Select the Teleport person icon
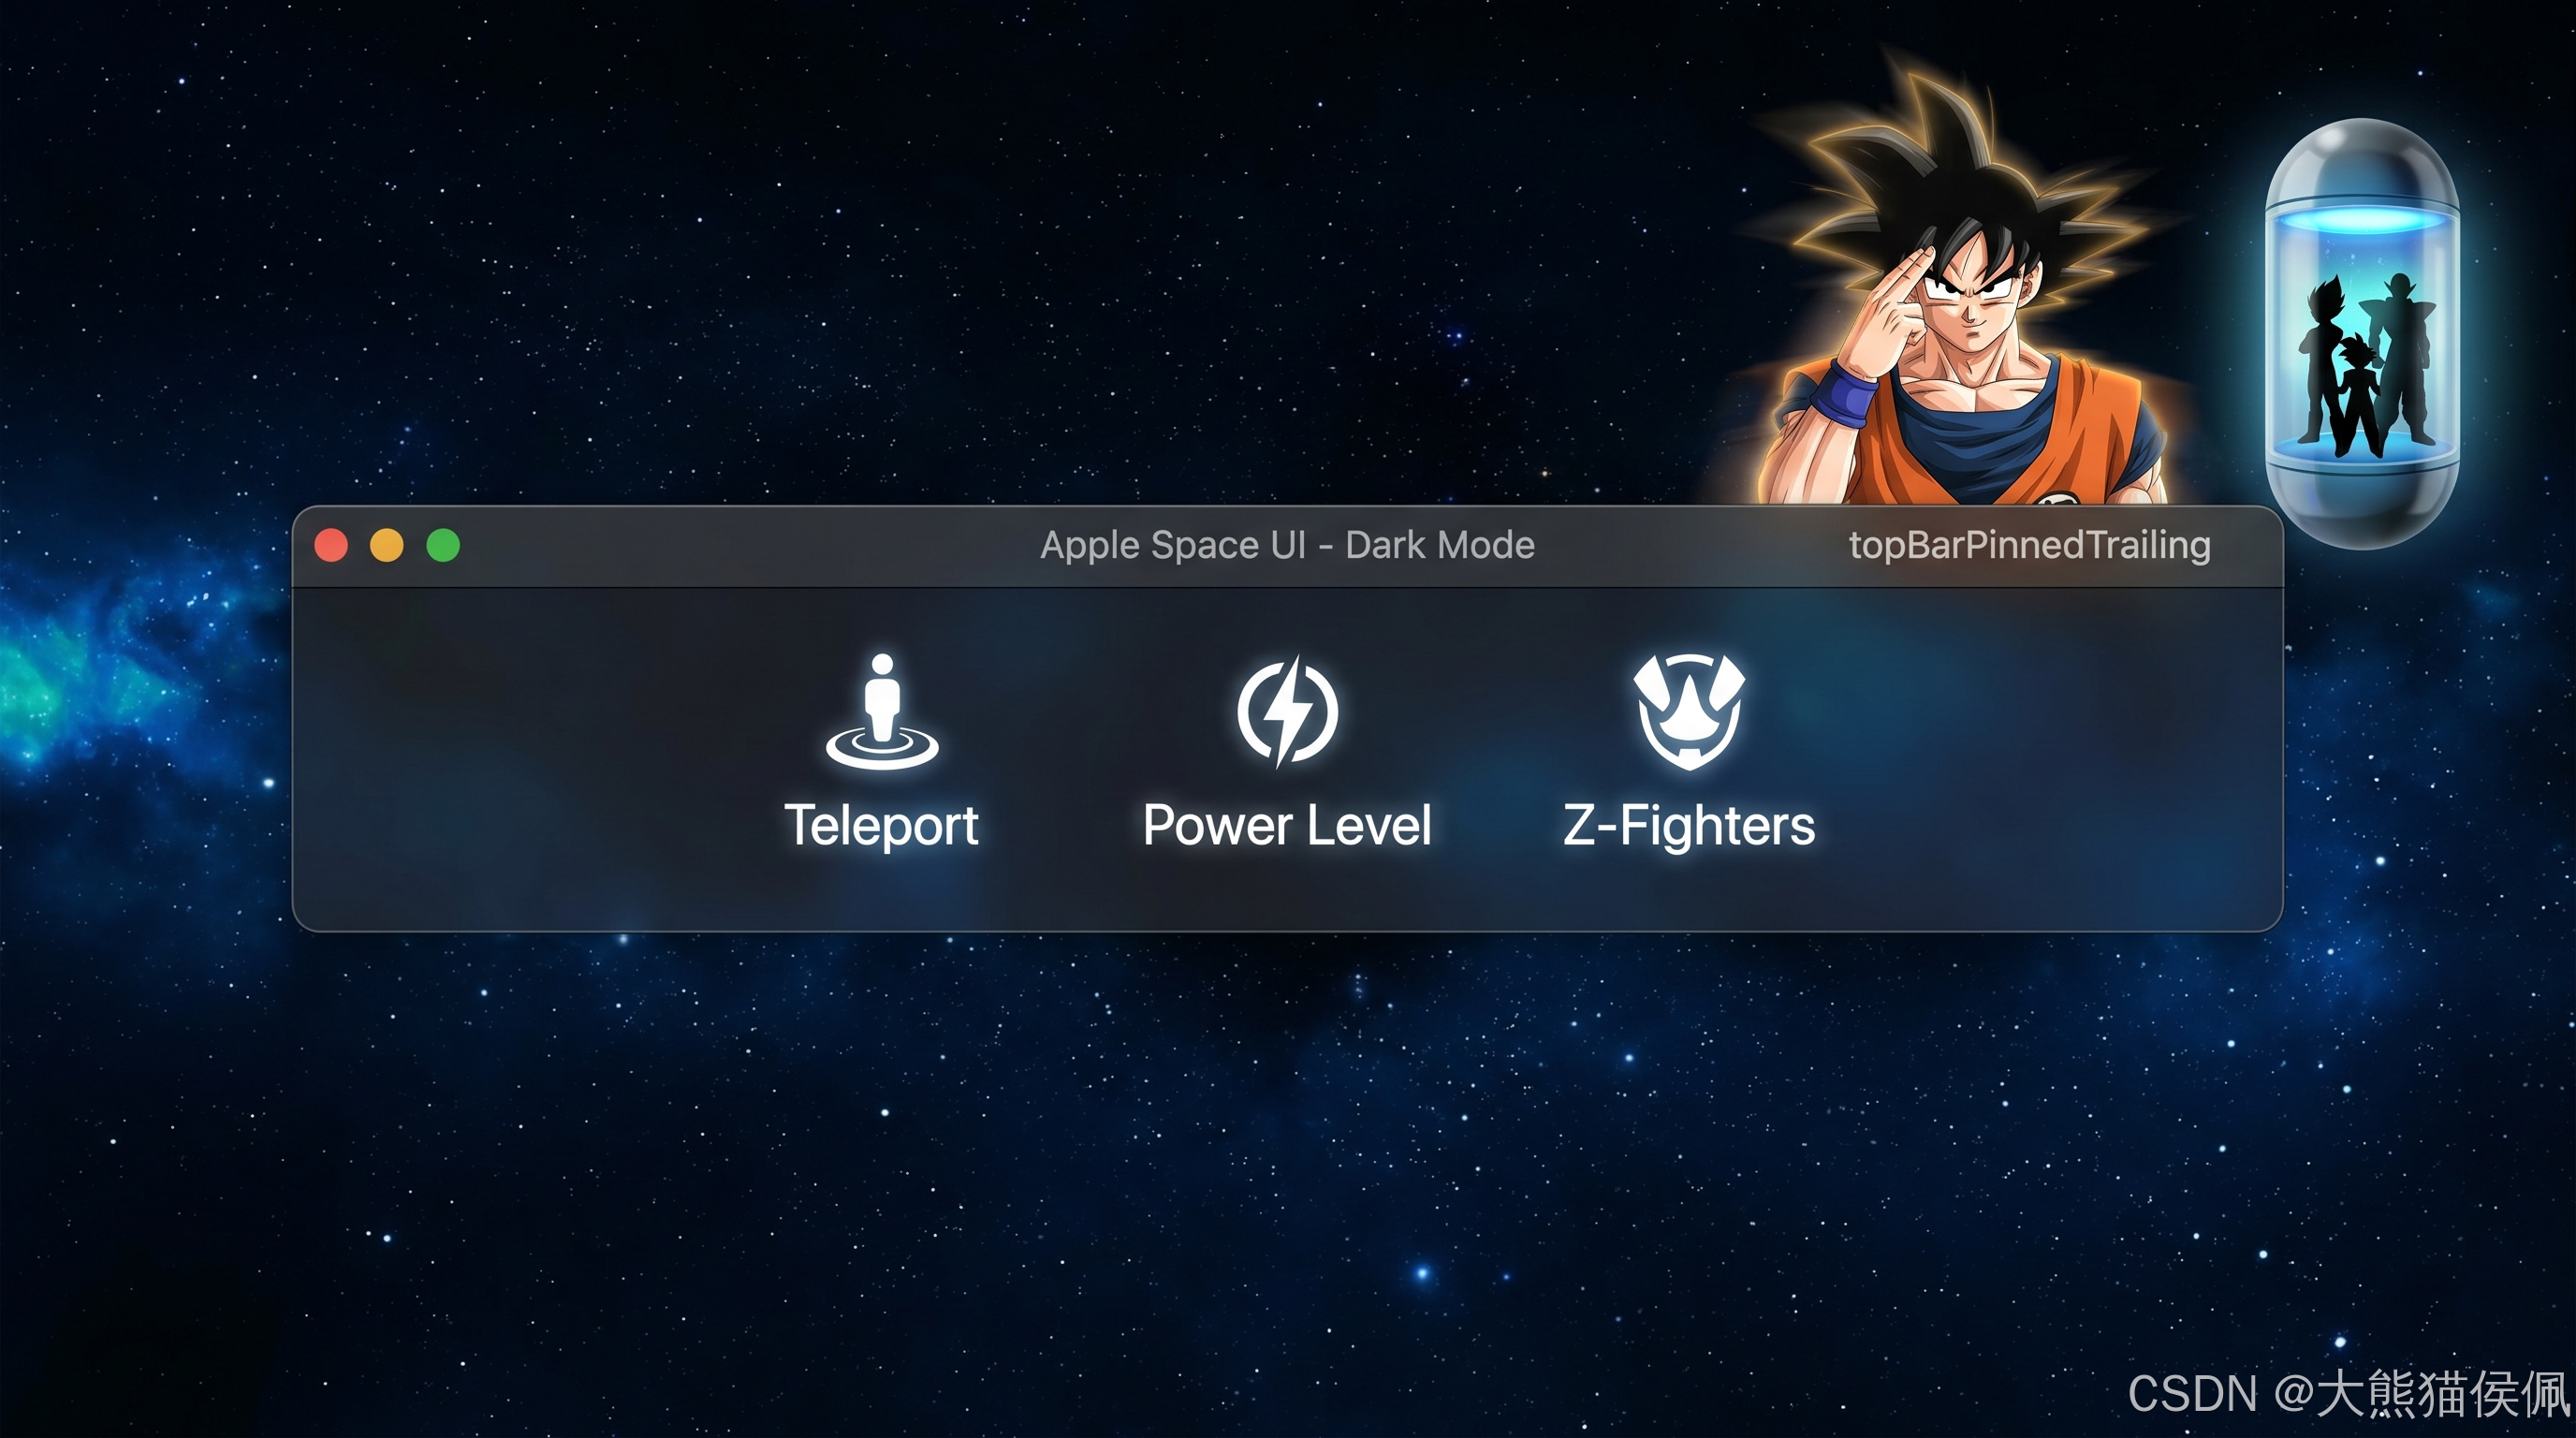The height and width of the screenshot is (1438, 2576). [x=882, y=711]
